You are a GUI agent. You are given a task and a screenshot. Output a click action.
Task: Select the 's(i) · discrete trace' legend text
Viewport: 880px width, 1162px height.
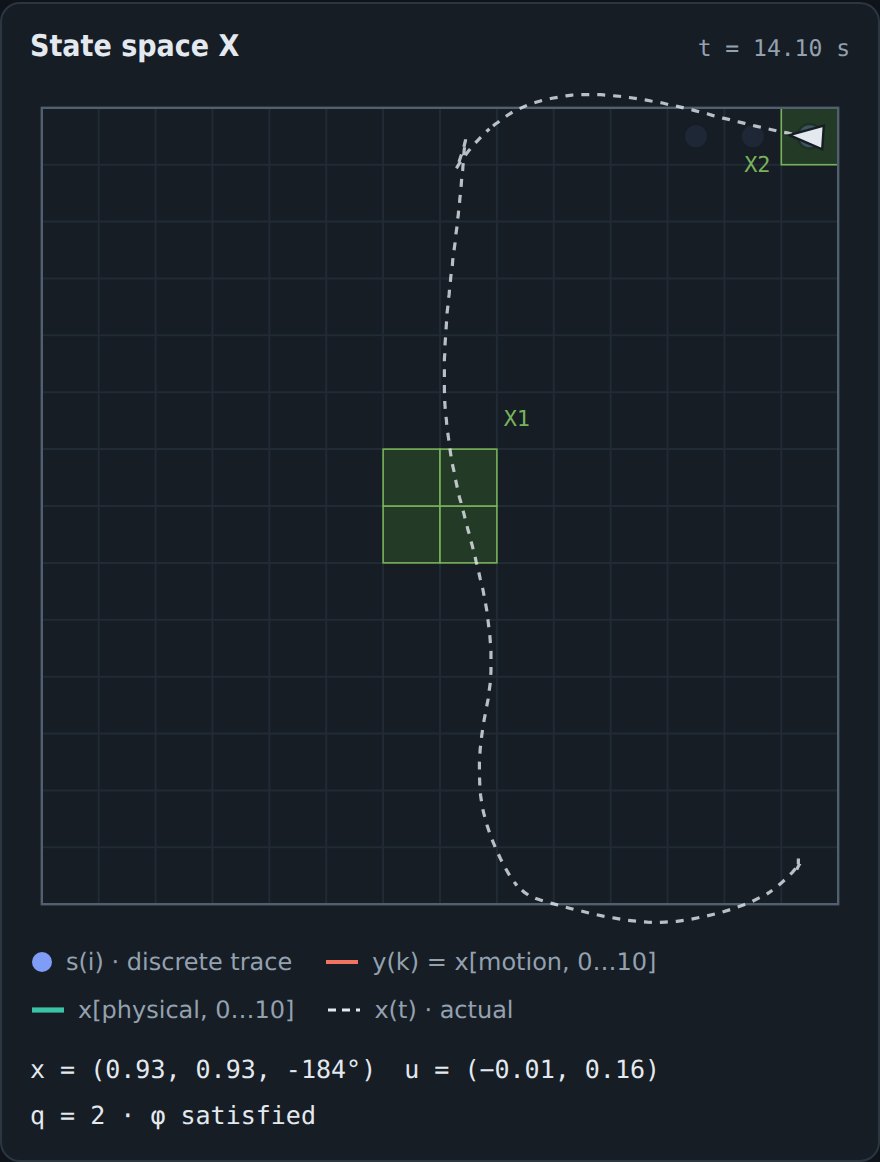coord(179,962)
